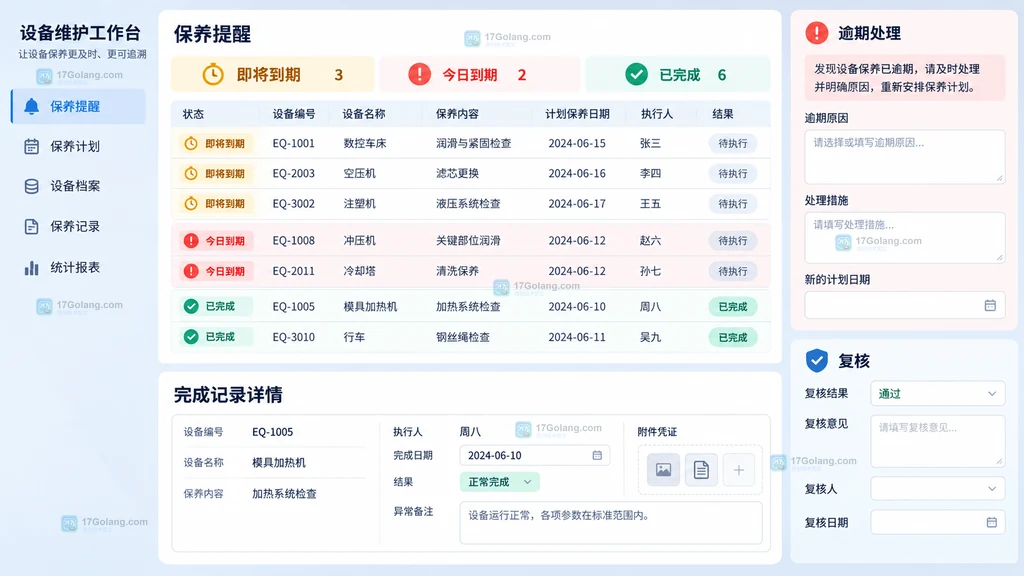Open the document attachment in 附件凭证

(x=701, y=470)
